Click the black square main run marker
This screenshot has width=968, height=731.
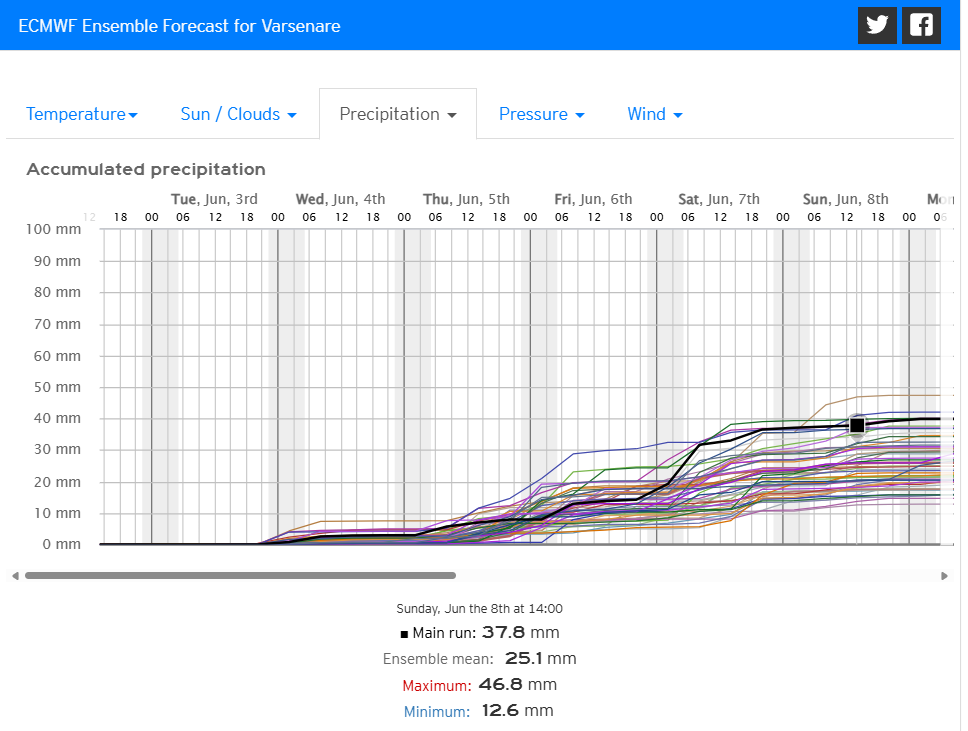pyautogui.click(x=857, y=425)
